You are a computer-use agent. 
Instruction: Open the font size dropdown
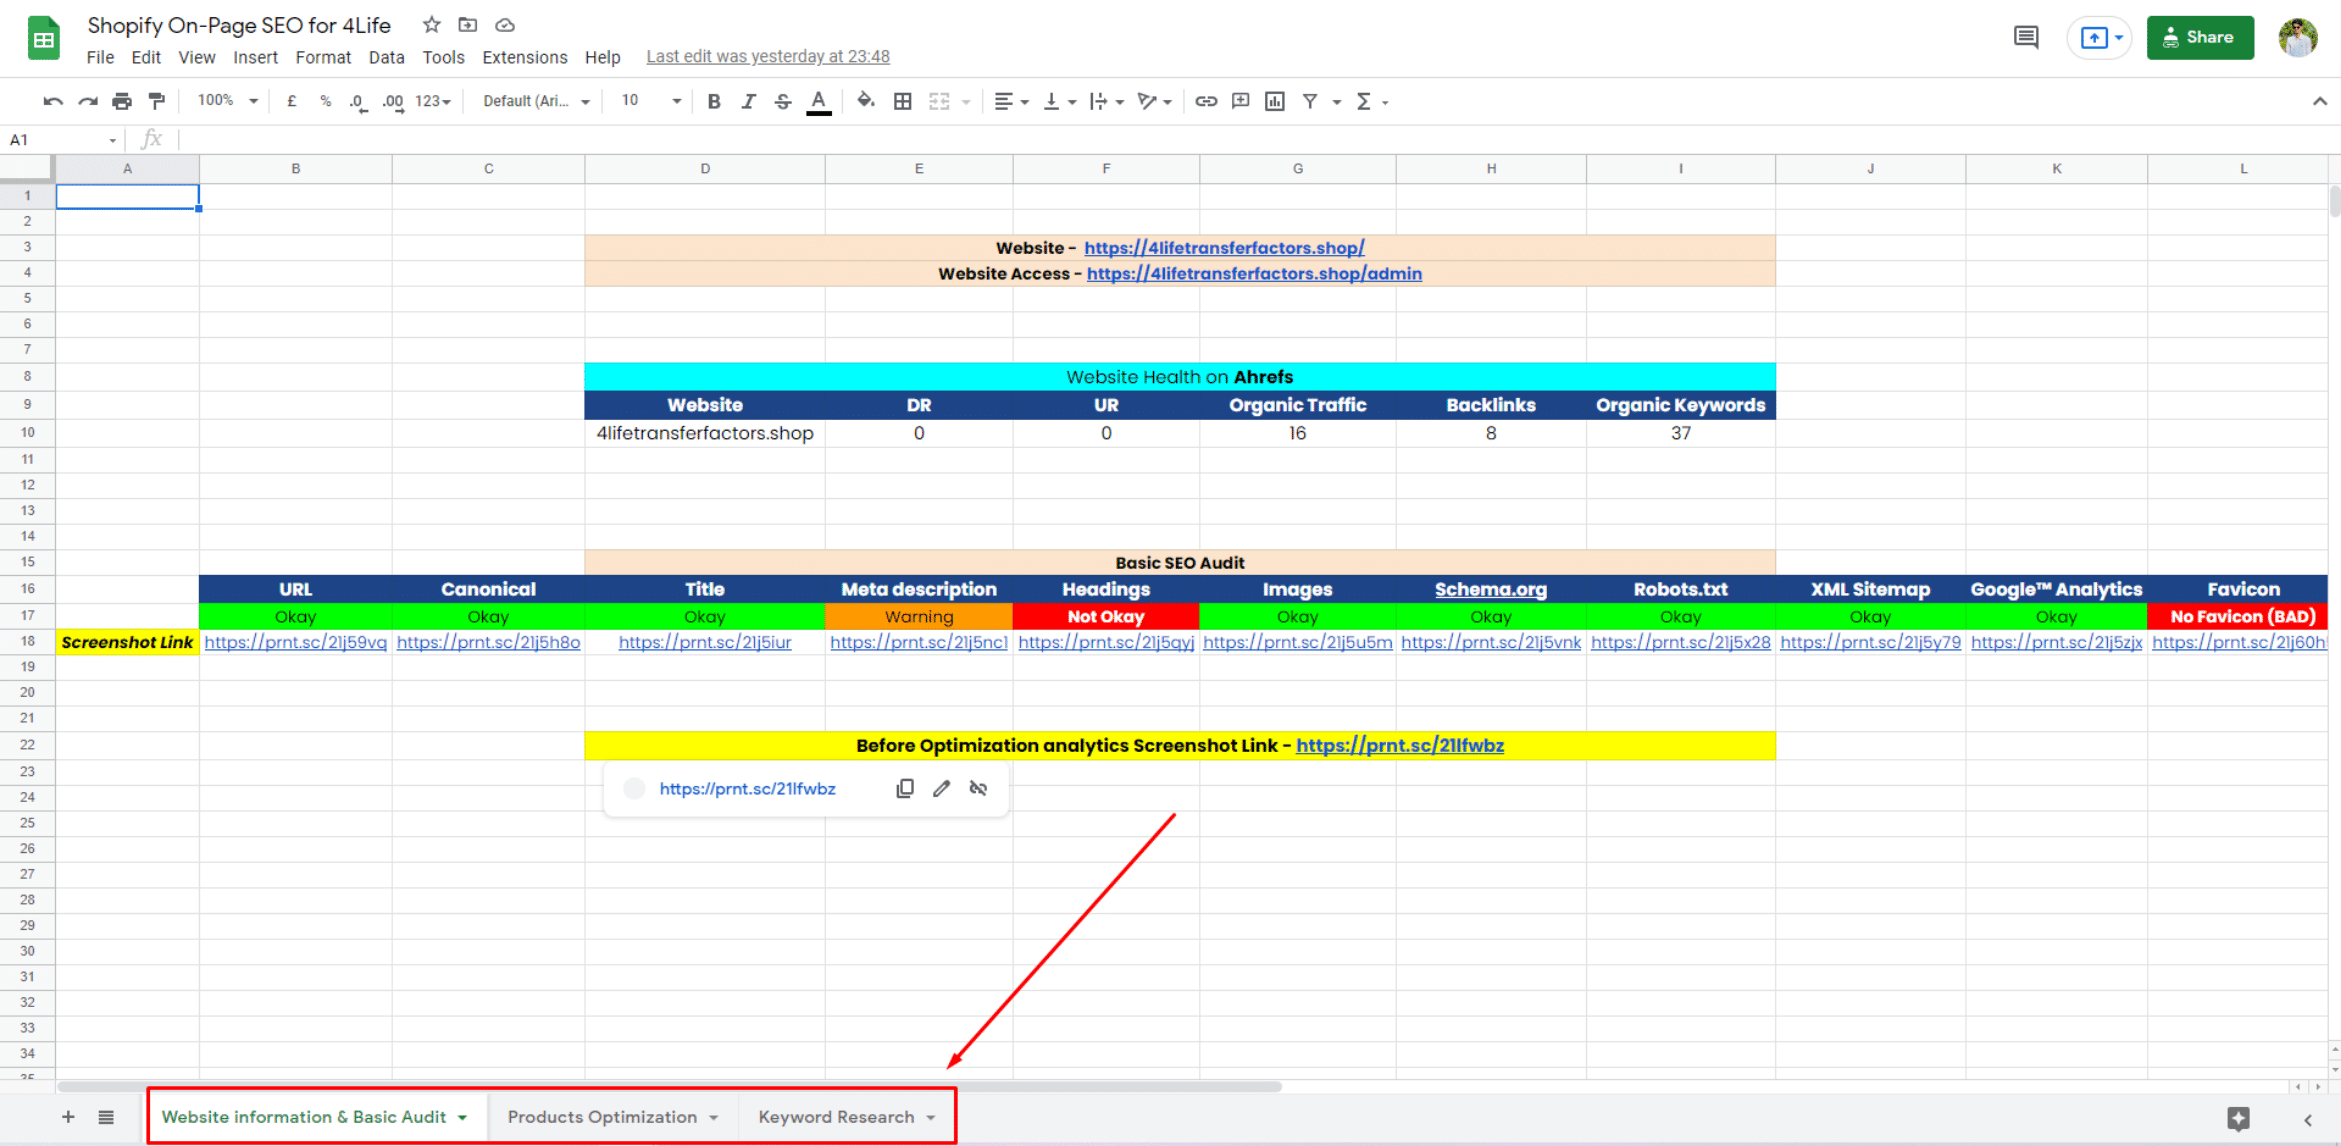tap(675, 100)
